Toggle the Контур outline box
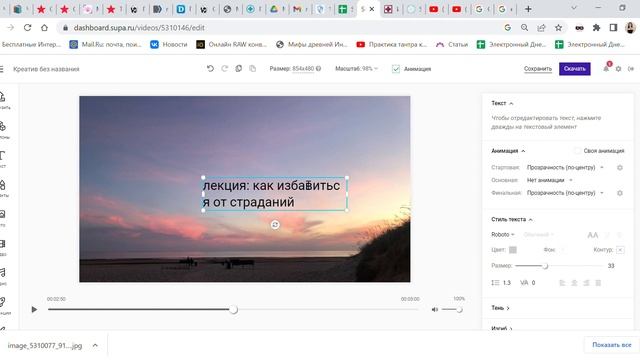Screen dimensions: 640x360 pos(620,250)
